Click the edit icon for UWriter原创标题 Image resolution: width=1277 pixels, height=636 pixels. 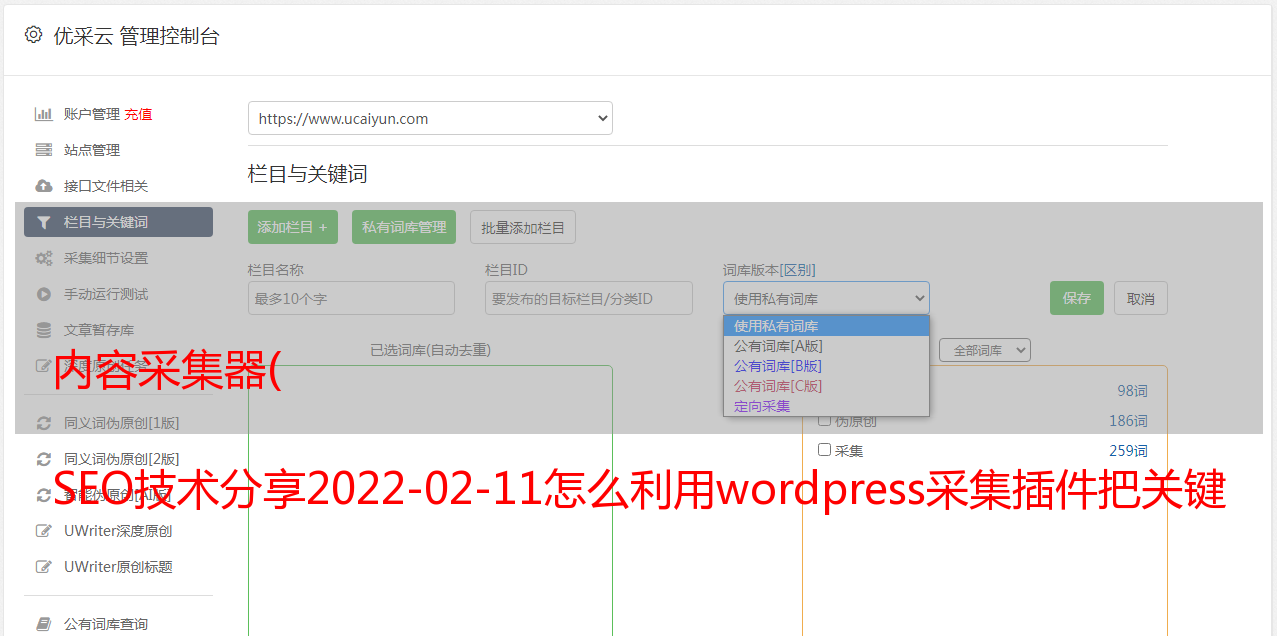tap(43, 567)
